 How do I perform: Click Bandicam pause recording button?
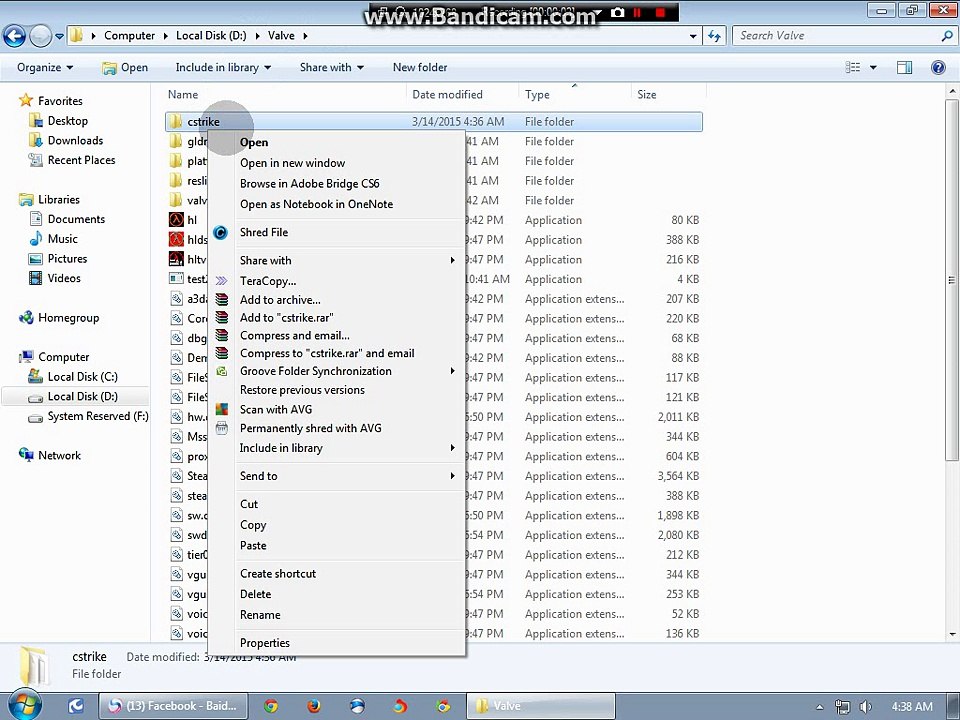pyautogui.click(x=637, y=12)
